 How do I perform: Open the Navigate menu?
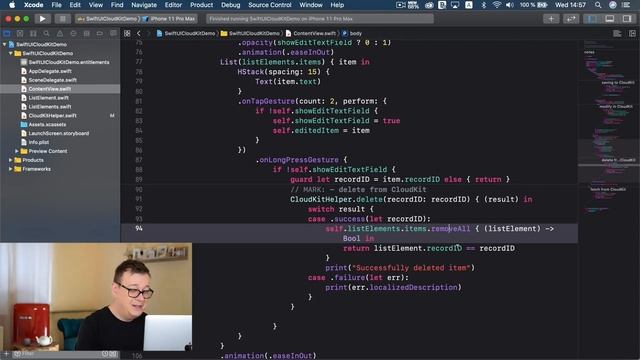144,5
